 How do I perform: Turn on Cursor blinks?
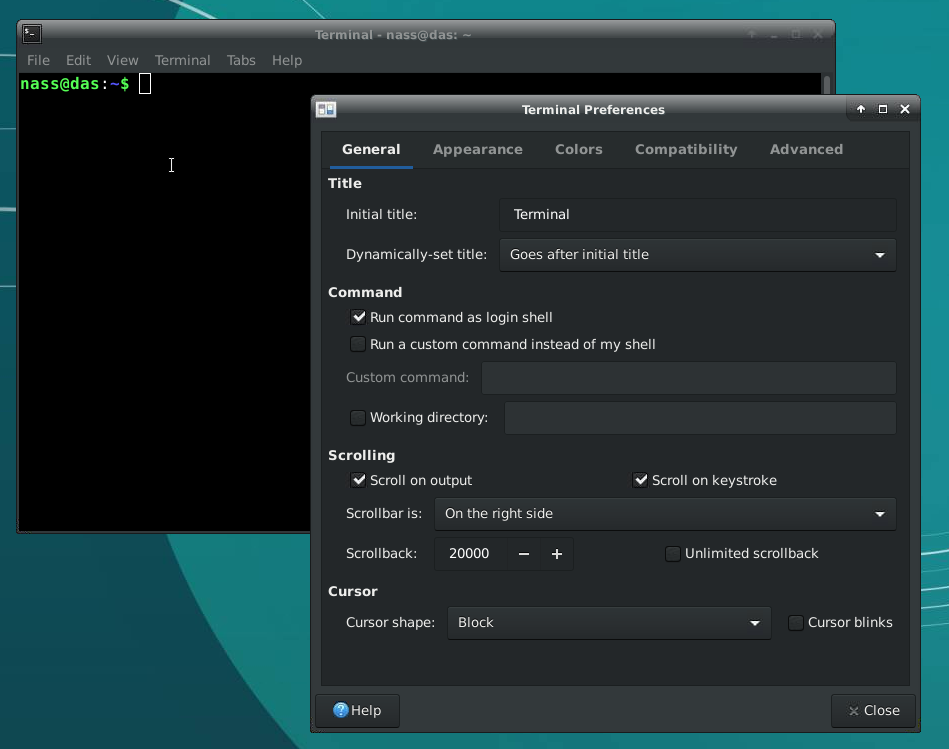(796, 623)
